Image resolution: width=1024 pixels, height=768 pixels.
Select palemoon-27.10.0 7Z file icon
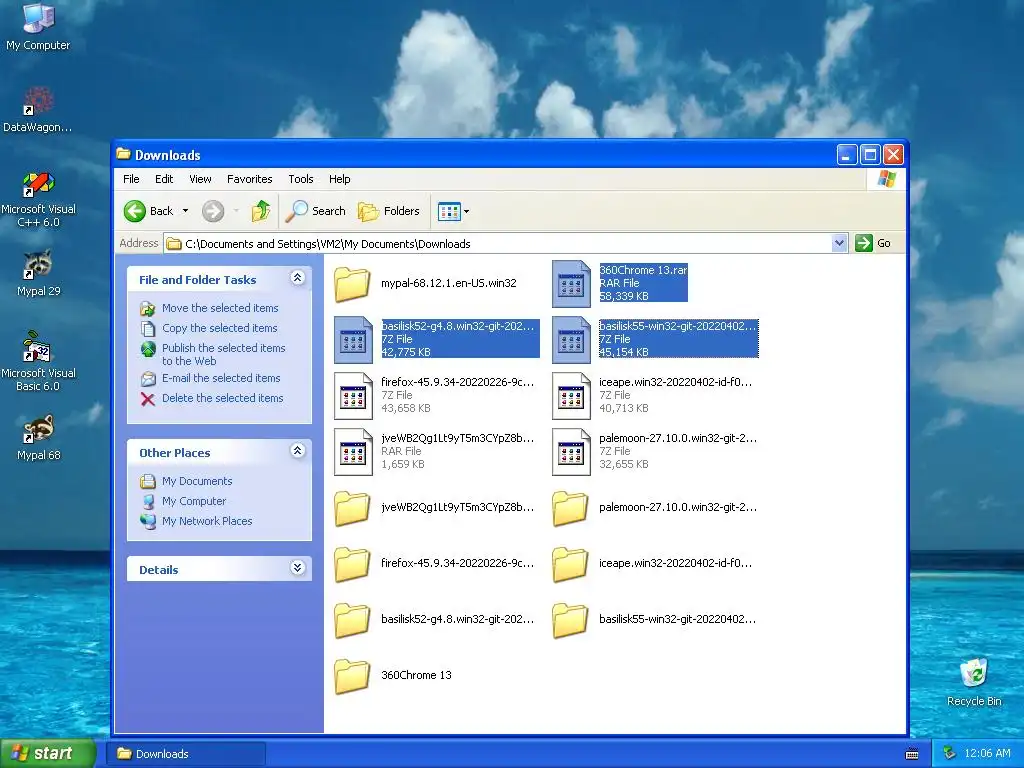pos(571,452)
